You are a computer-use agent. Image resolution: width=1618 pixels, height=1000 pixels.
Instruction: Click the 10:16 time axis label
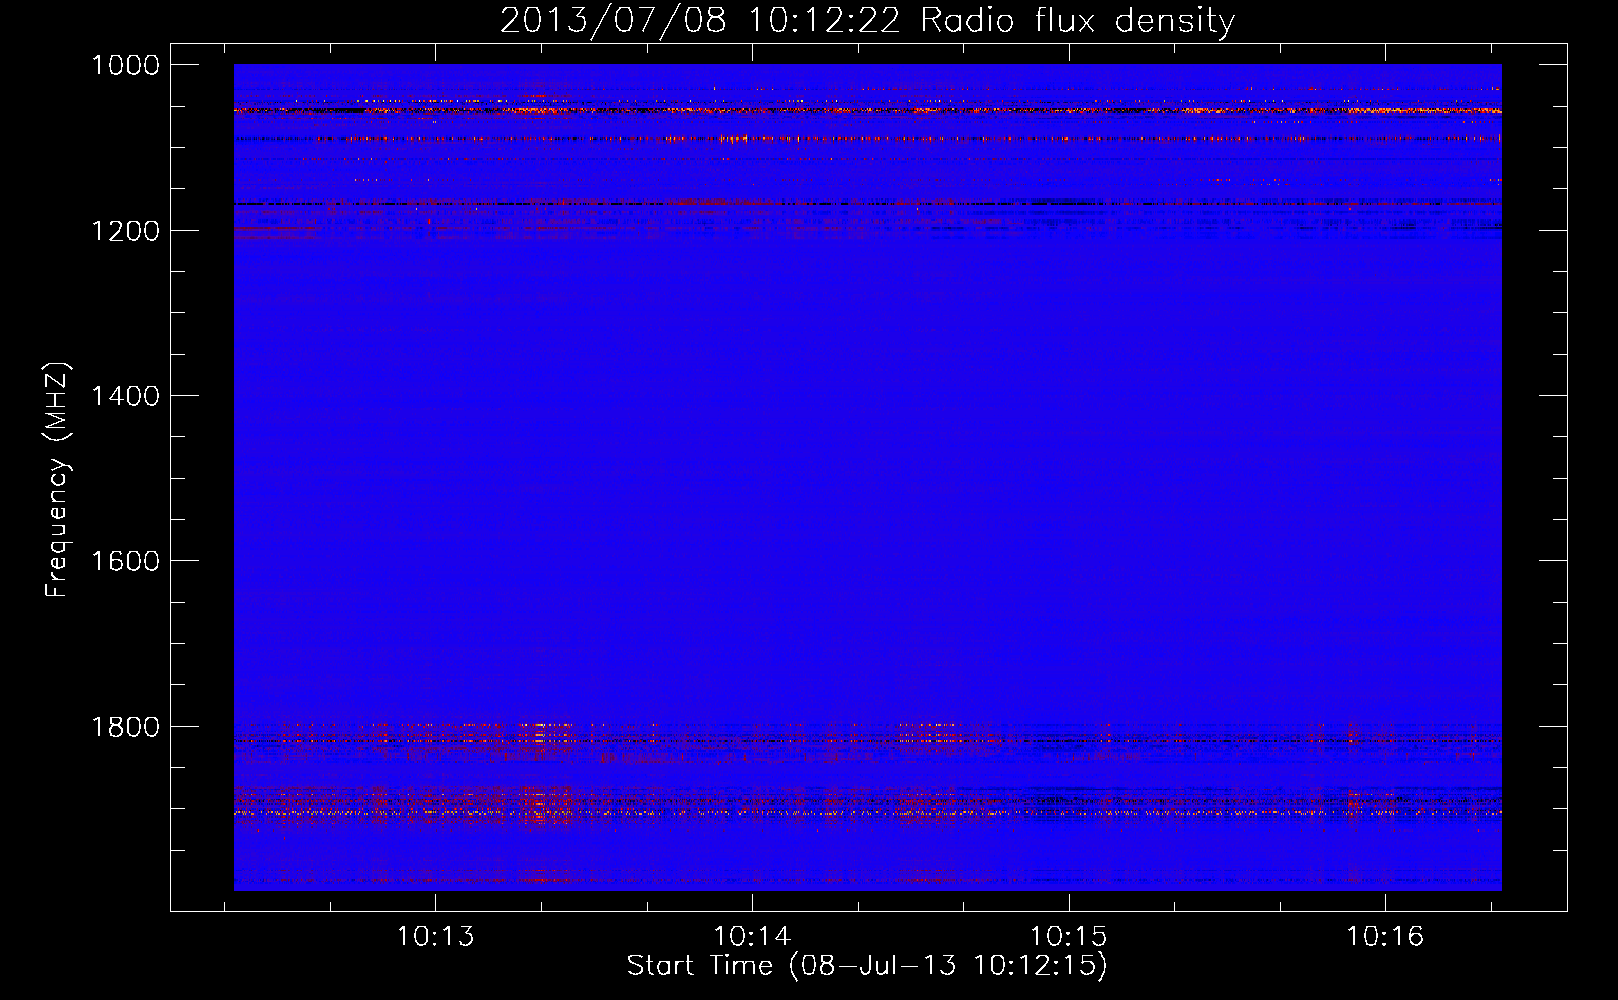1385,937
